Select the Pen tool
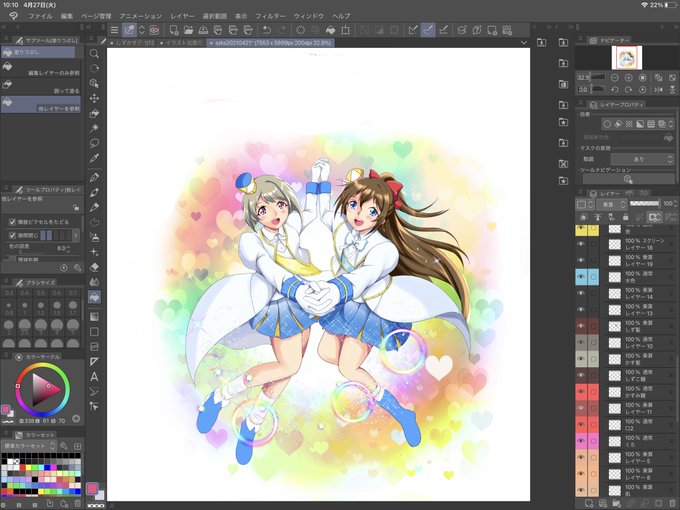The width and height of the screenshot is (680, 510). pos(94,177)
